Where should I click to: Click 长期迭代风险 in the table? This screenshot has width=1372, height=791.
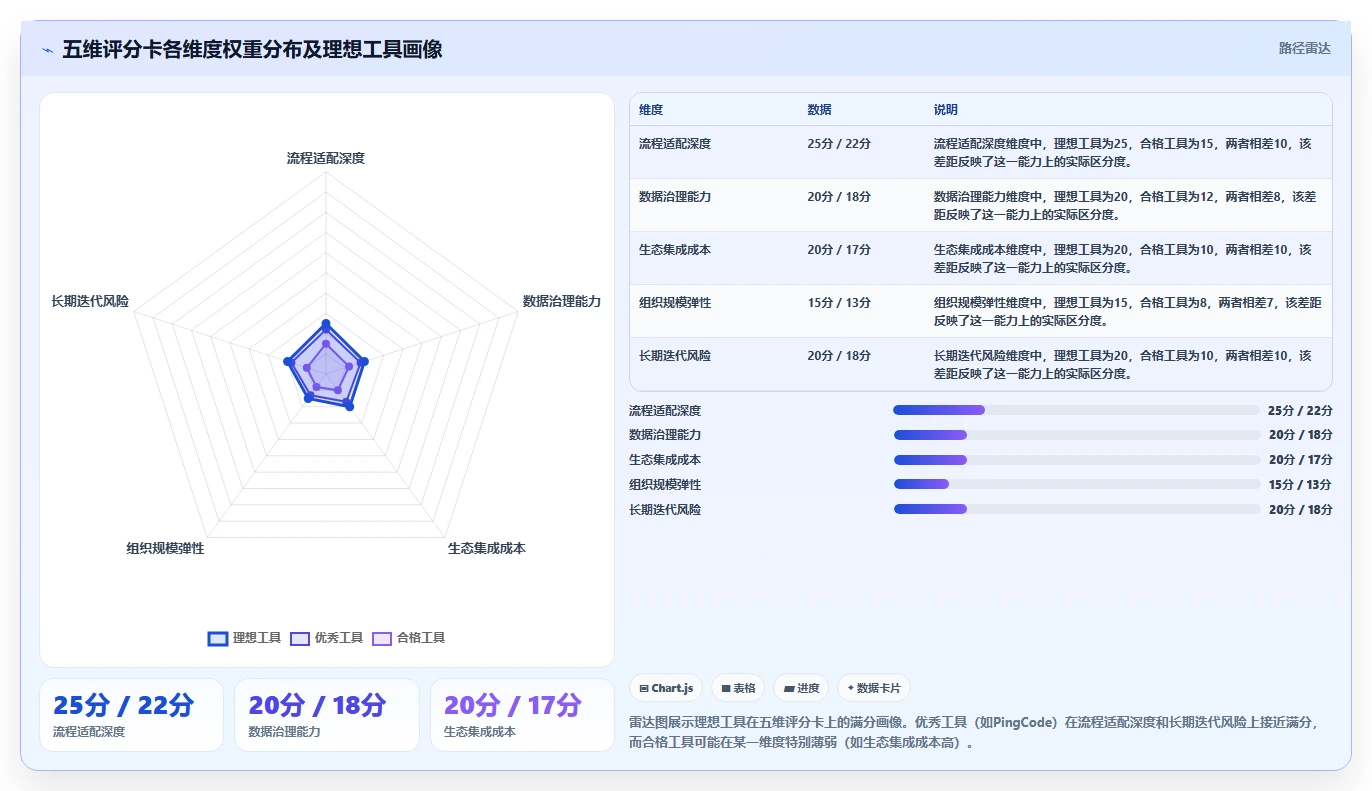[675, 356]
